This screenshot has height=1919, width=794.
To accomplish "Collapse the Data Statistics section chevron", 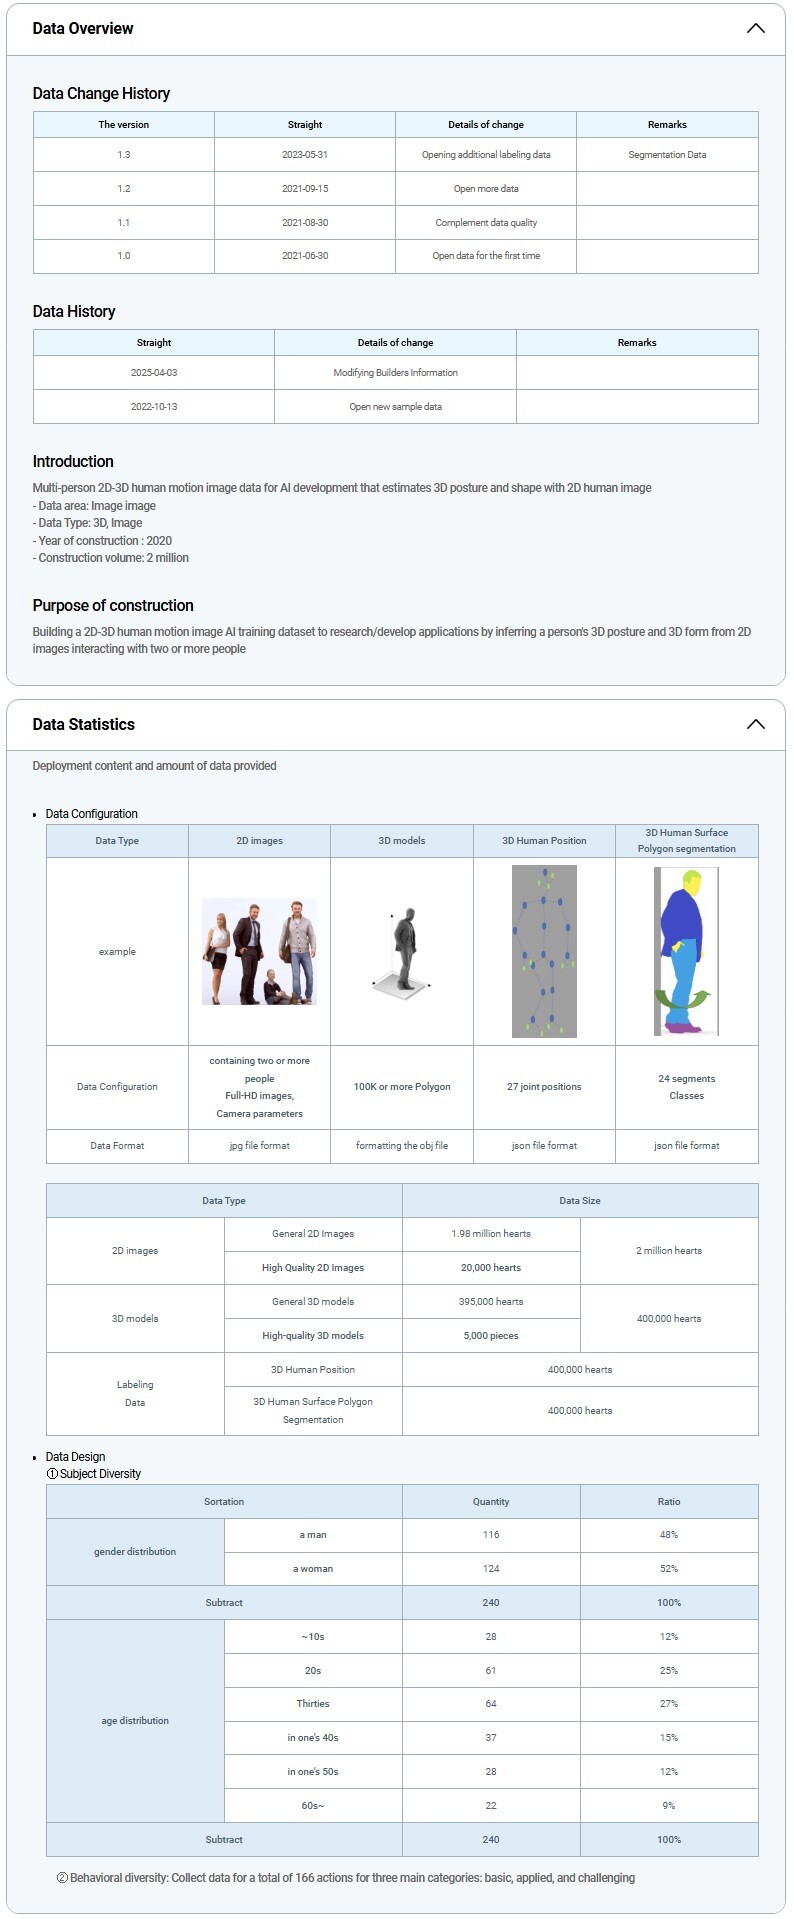I will (755, 724).
